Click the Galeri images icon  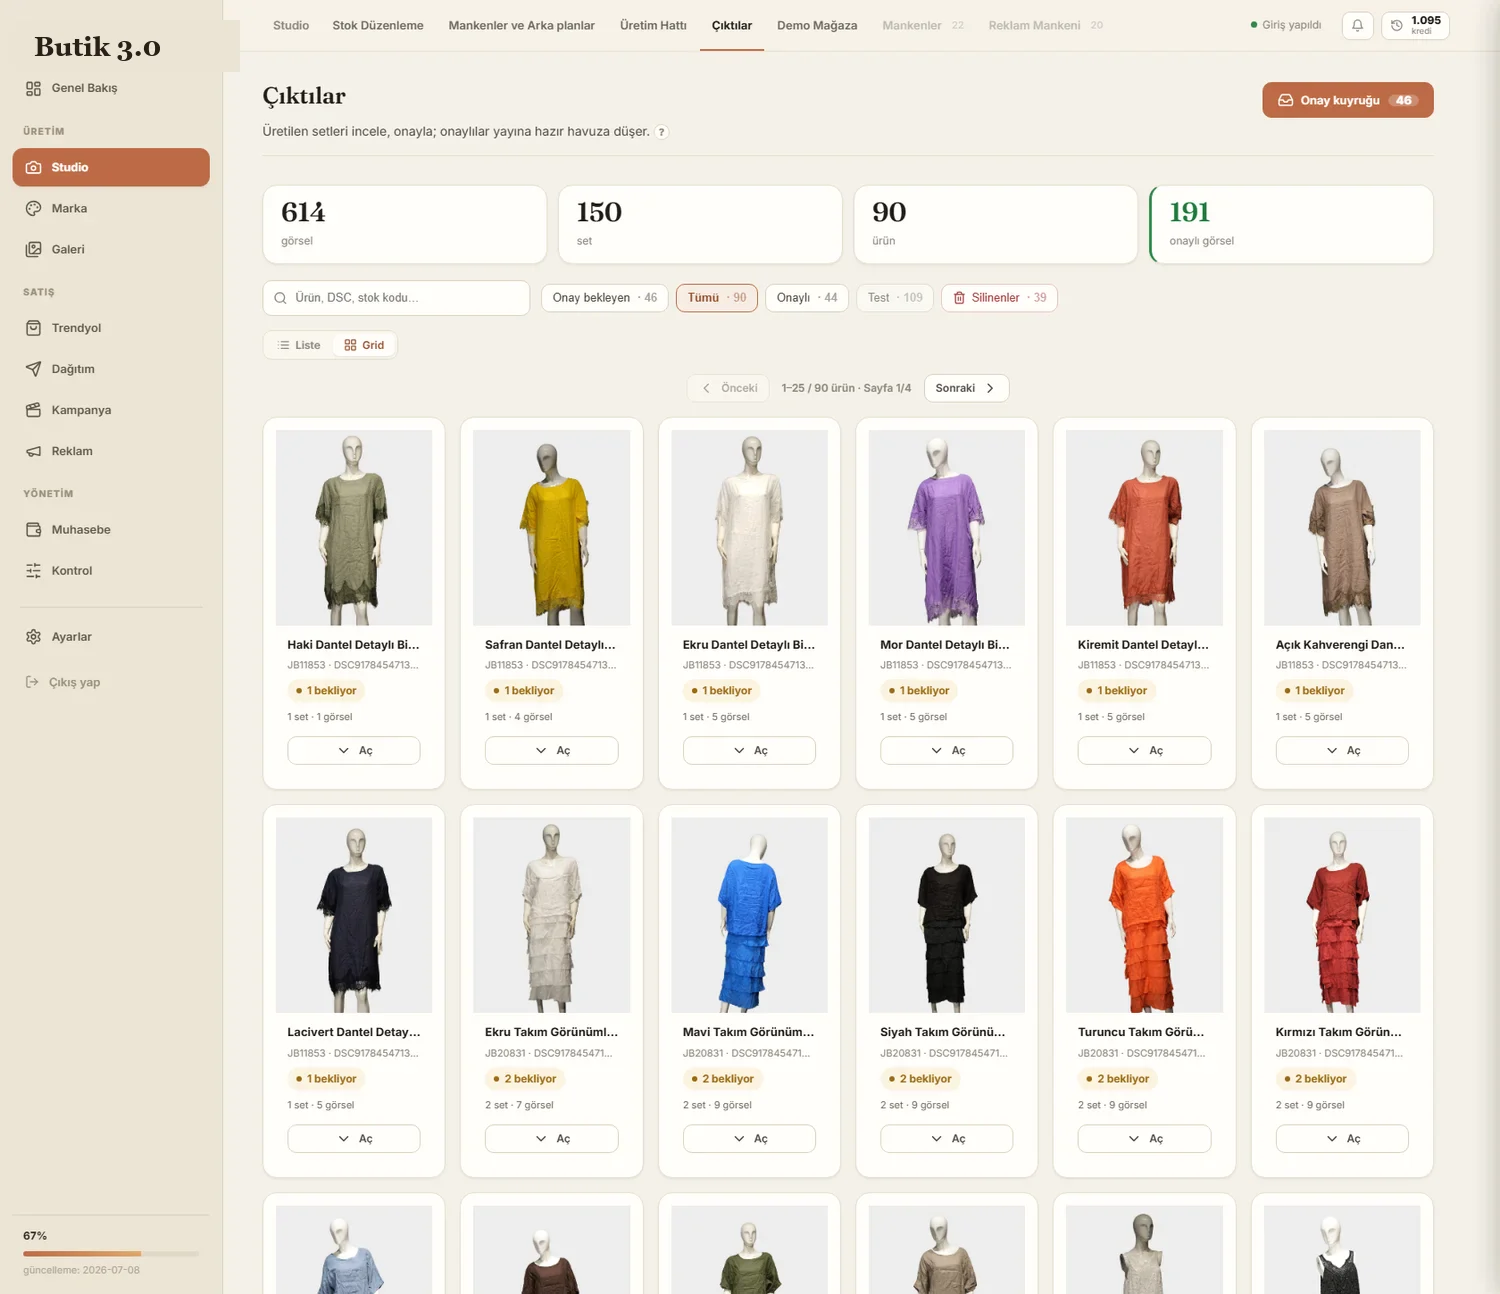click(33, 249)
